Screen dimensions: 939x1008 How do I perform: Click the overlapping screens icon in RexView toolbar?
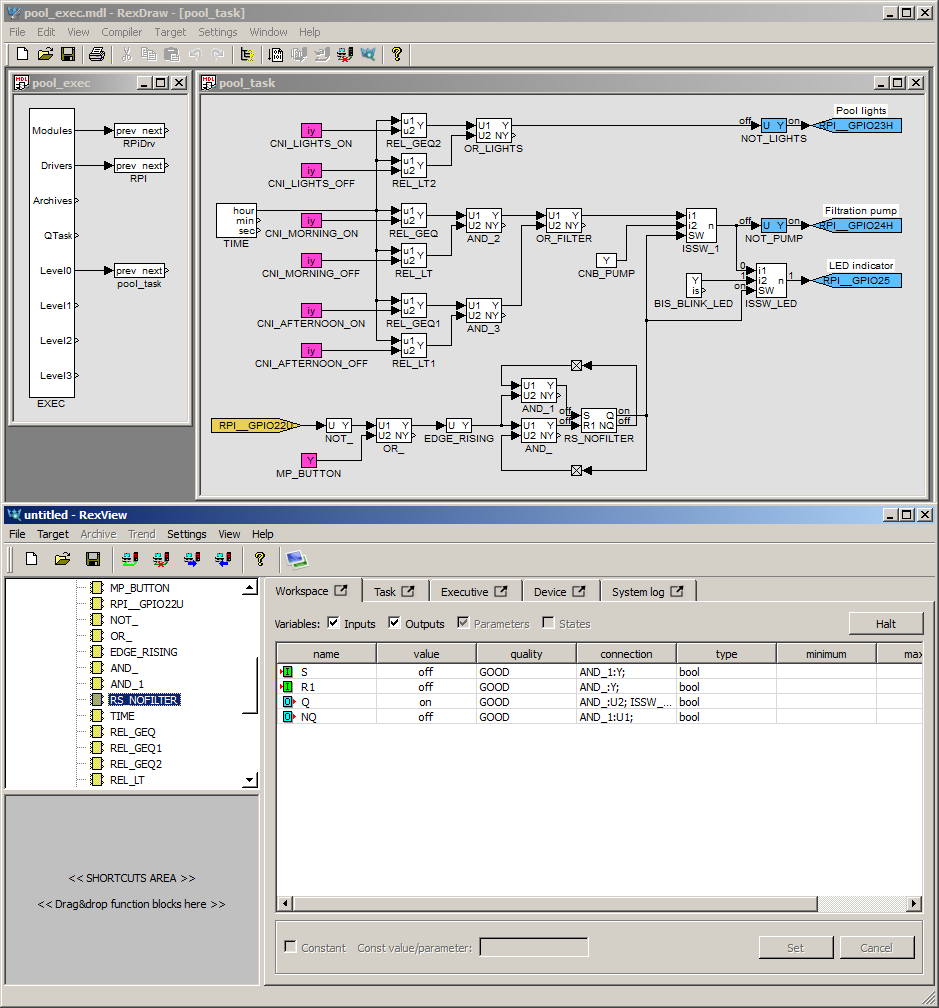pyautogui.click(x=297, y=559)
